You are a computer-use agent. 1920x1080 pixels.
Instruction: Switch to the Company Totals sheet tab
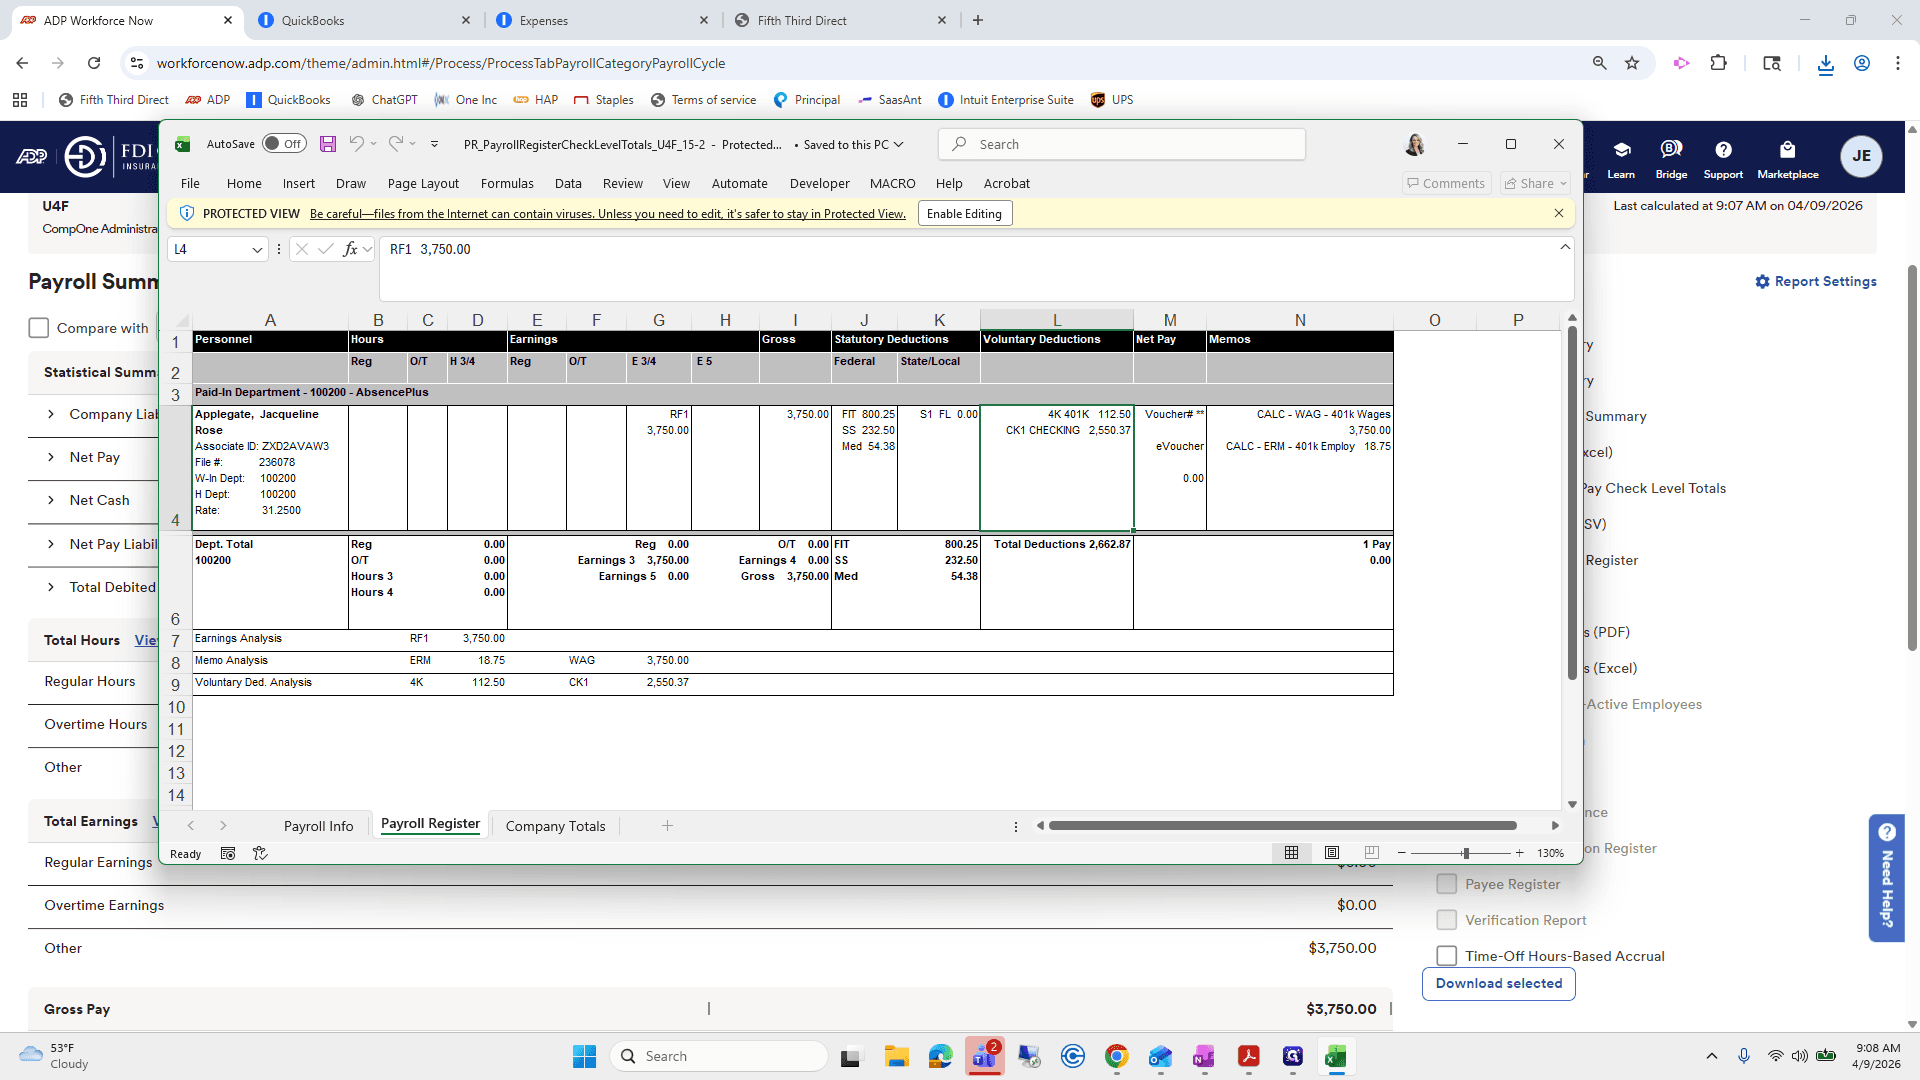(x=555, y=826)
